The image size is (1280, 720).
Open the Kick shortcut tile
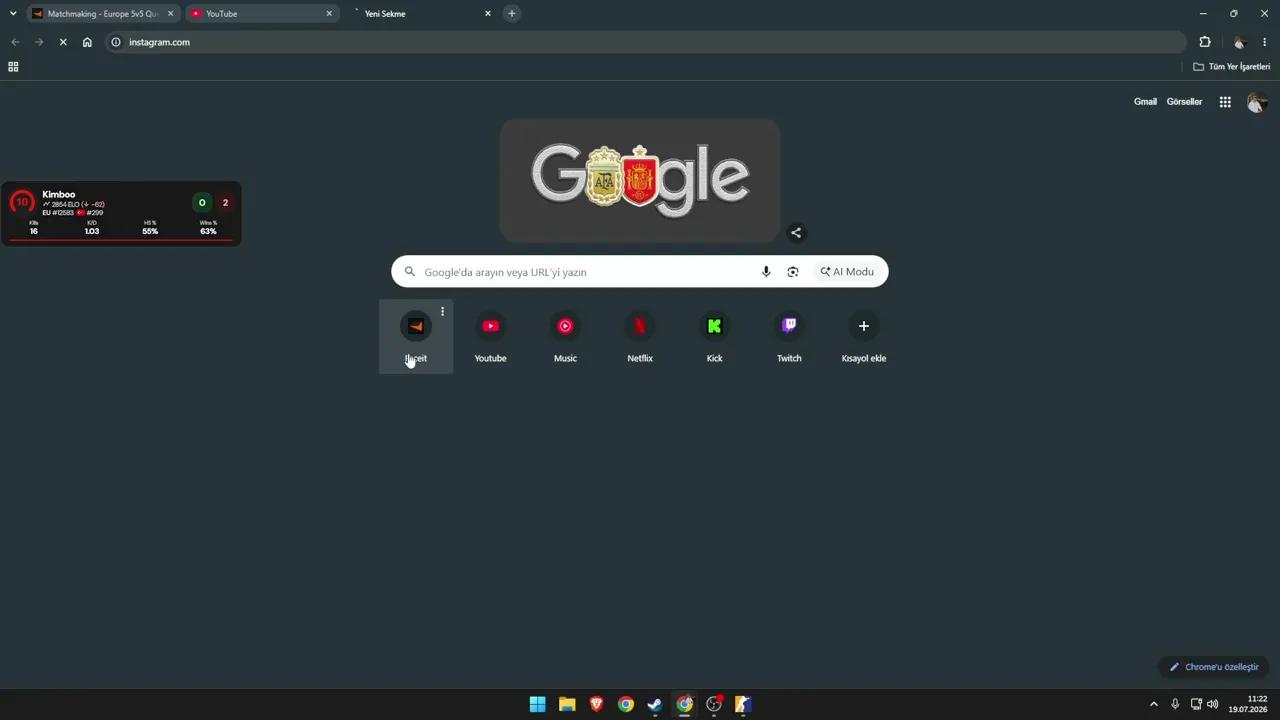pyautogui.click(x=714, y=337)
